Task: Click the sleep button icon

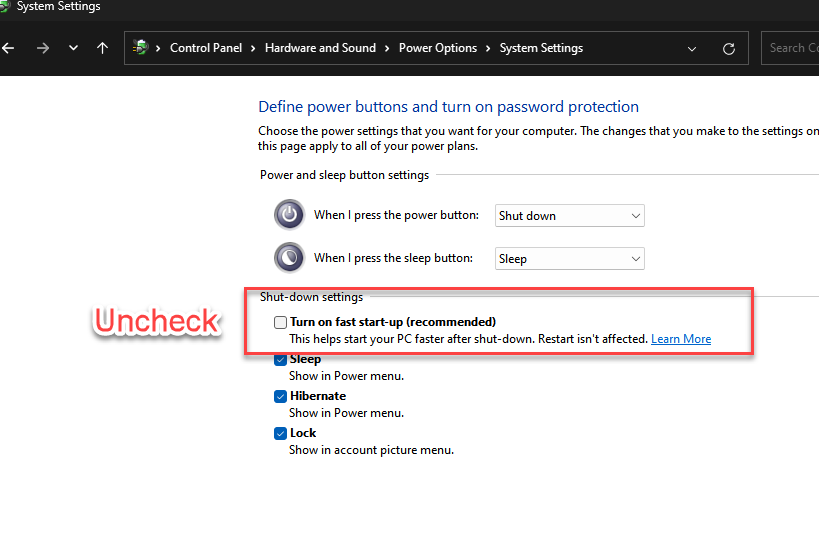Action: tap(289, 257)
